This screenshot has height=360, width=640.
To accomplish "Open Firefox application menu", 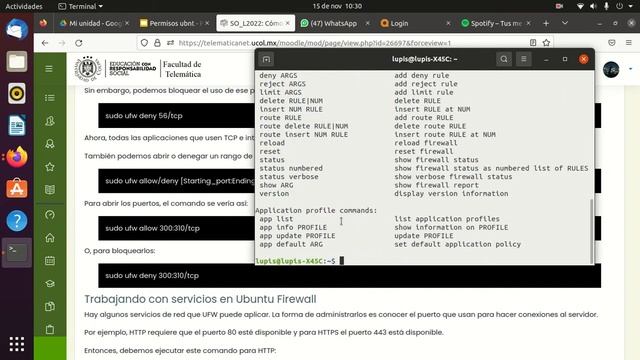I will coord(629,42).
